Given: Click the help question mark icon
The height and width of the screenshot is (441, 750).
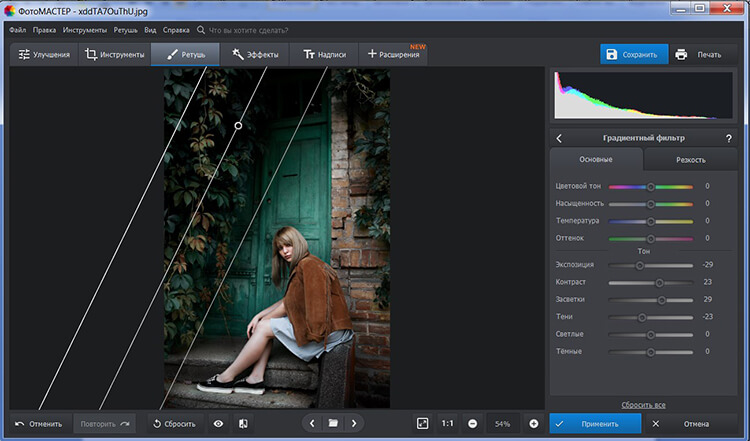Looking at the screenshot, I should (x=727, y=138).
